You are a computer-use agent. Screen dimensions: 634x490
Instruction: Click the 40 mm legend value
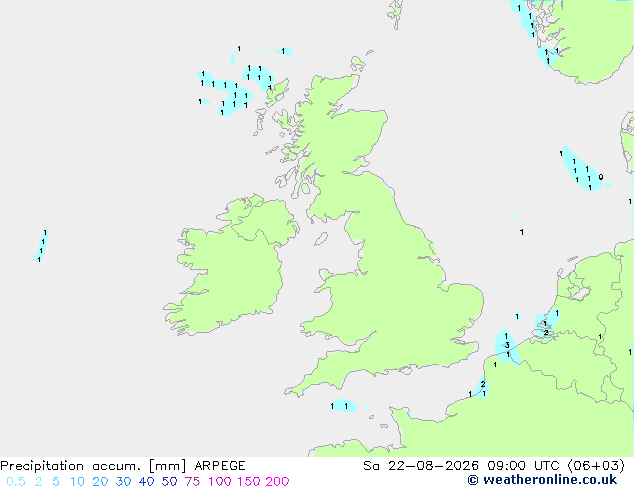(146, 482)
